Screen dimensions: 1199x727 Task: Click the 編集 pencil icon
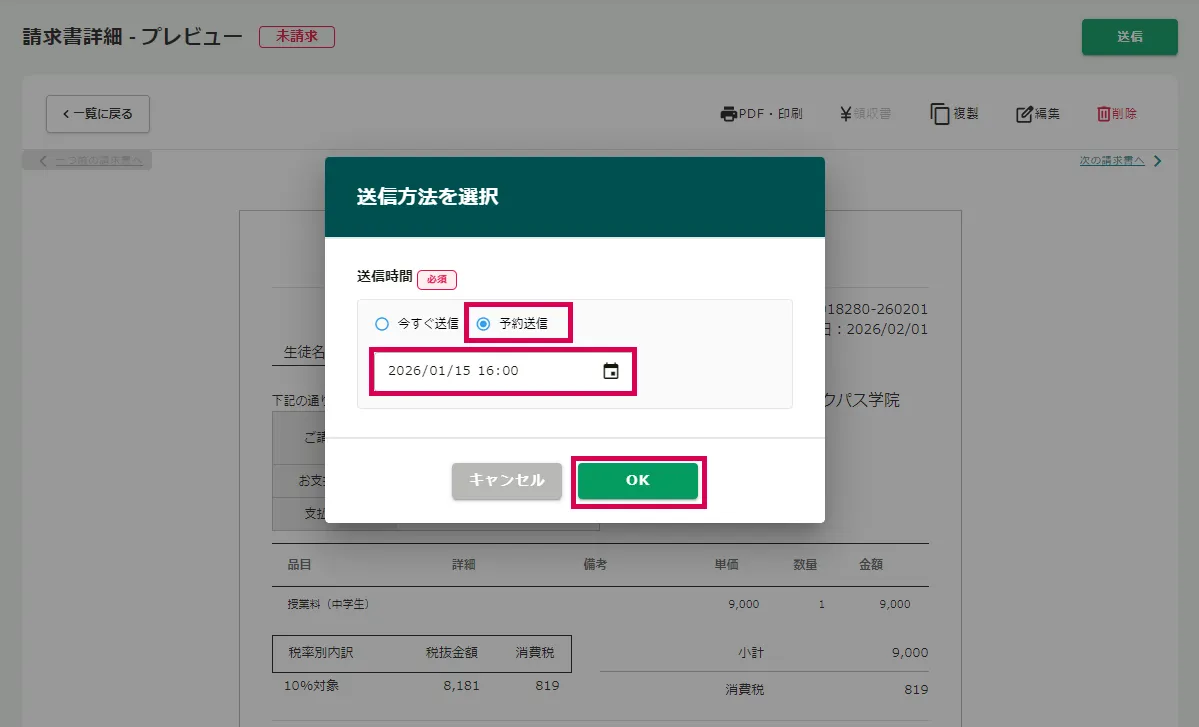click(x=1024, y=114)
